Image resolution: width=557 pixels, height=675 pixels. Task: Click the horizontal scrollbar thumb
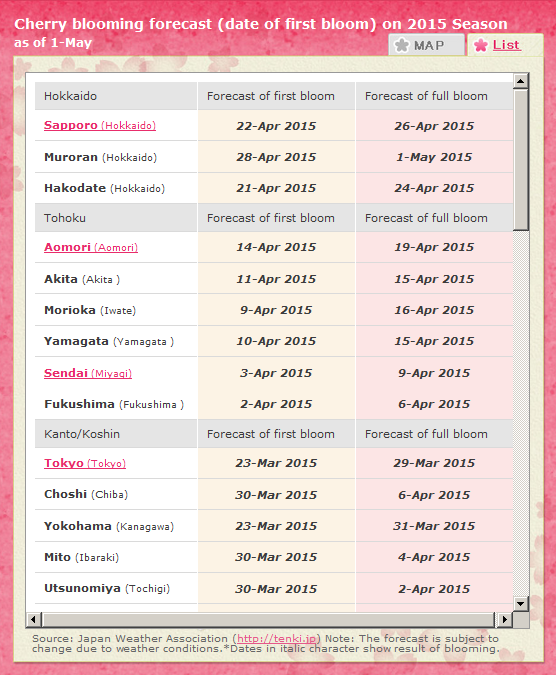(x=268, y=620)
